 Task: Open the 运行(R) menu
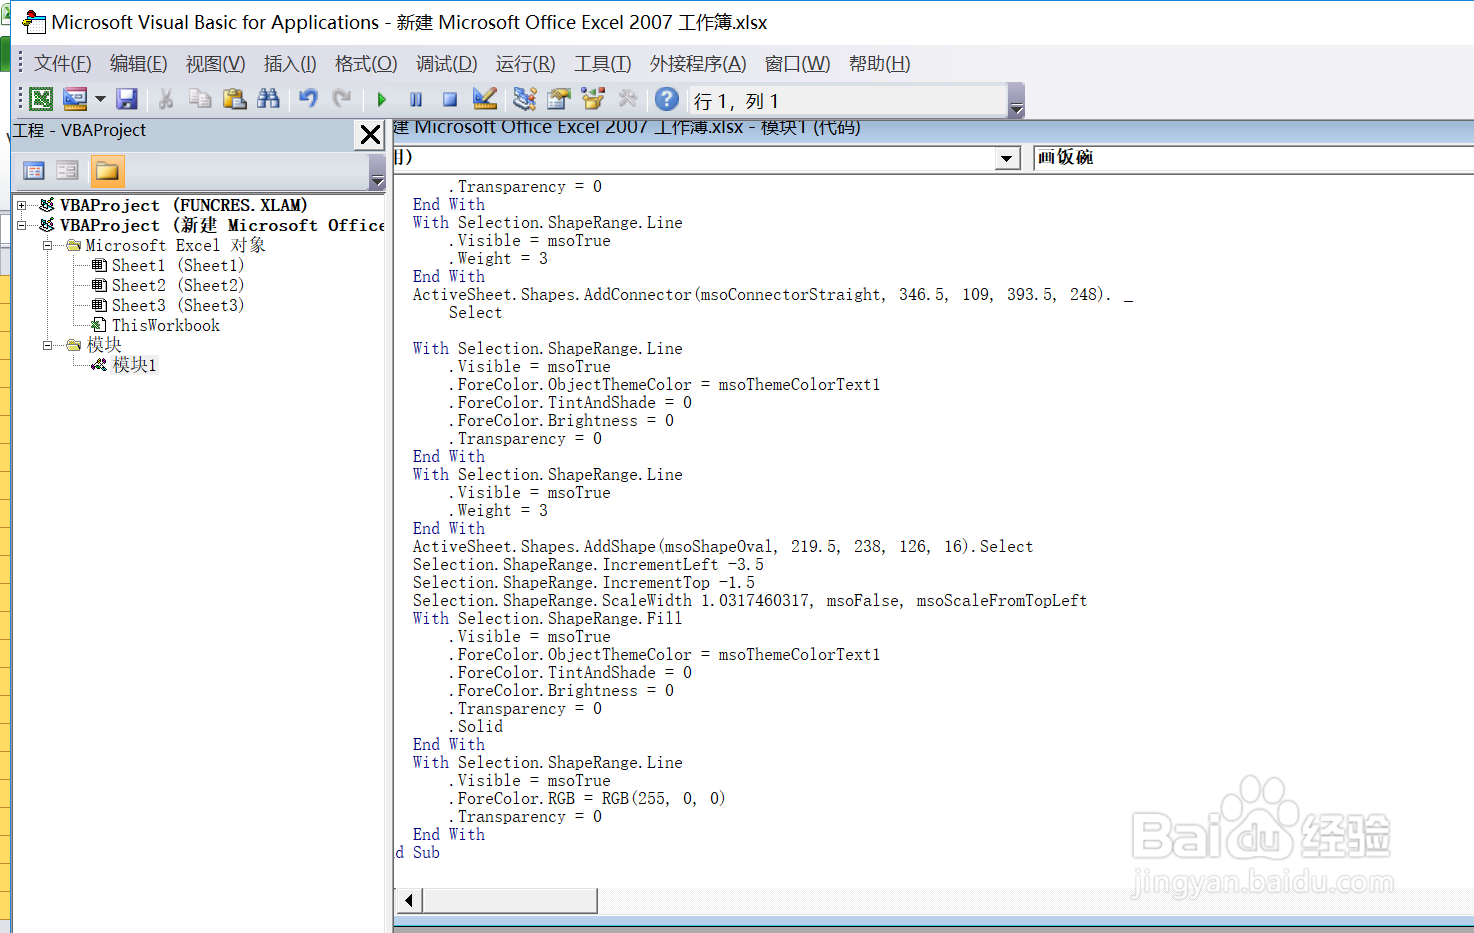point(525,64)
